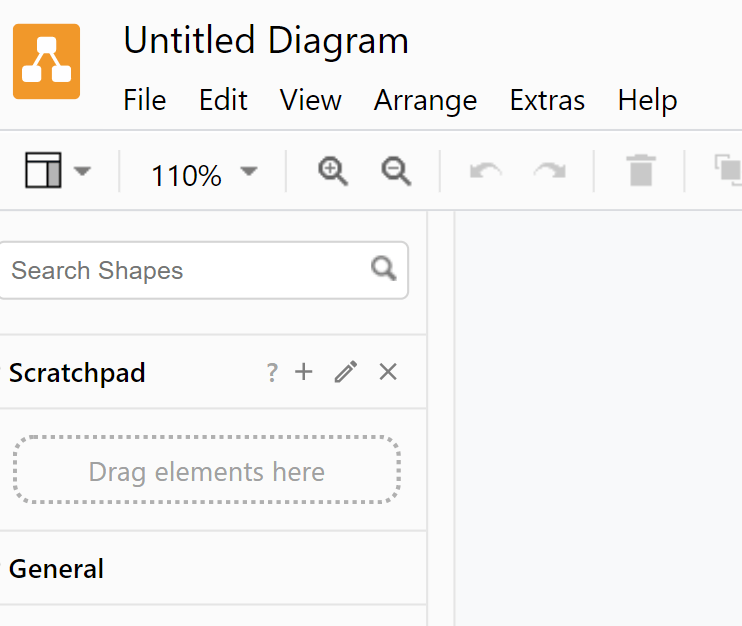Expand the General shapes section

pos(57,569)
